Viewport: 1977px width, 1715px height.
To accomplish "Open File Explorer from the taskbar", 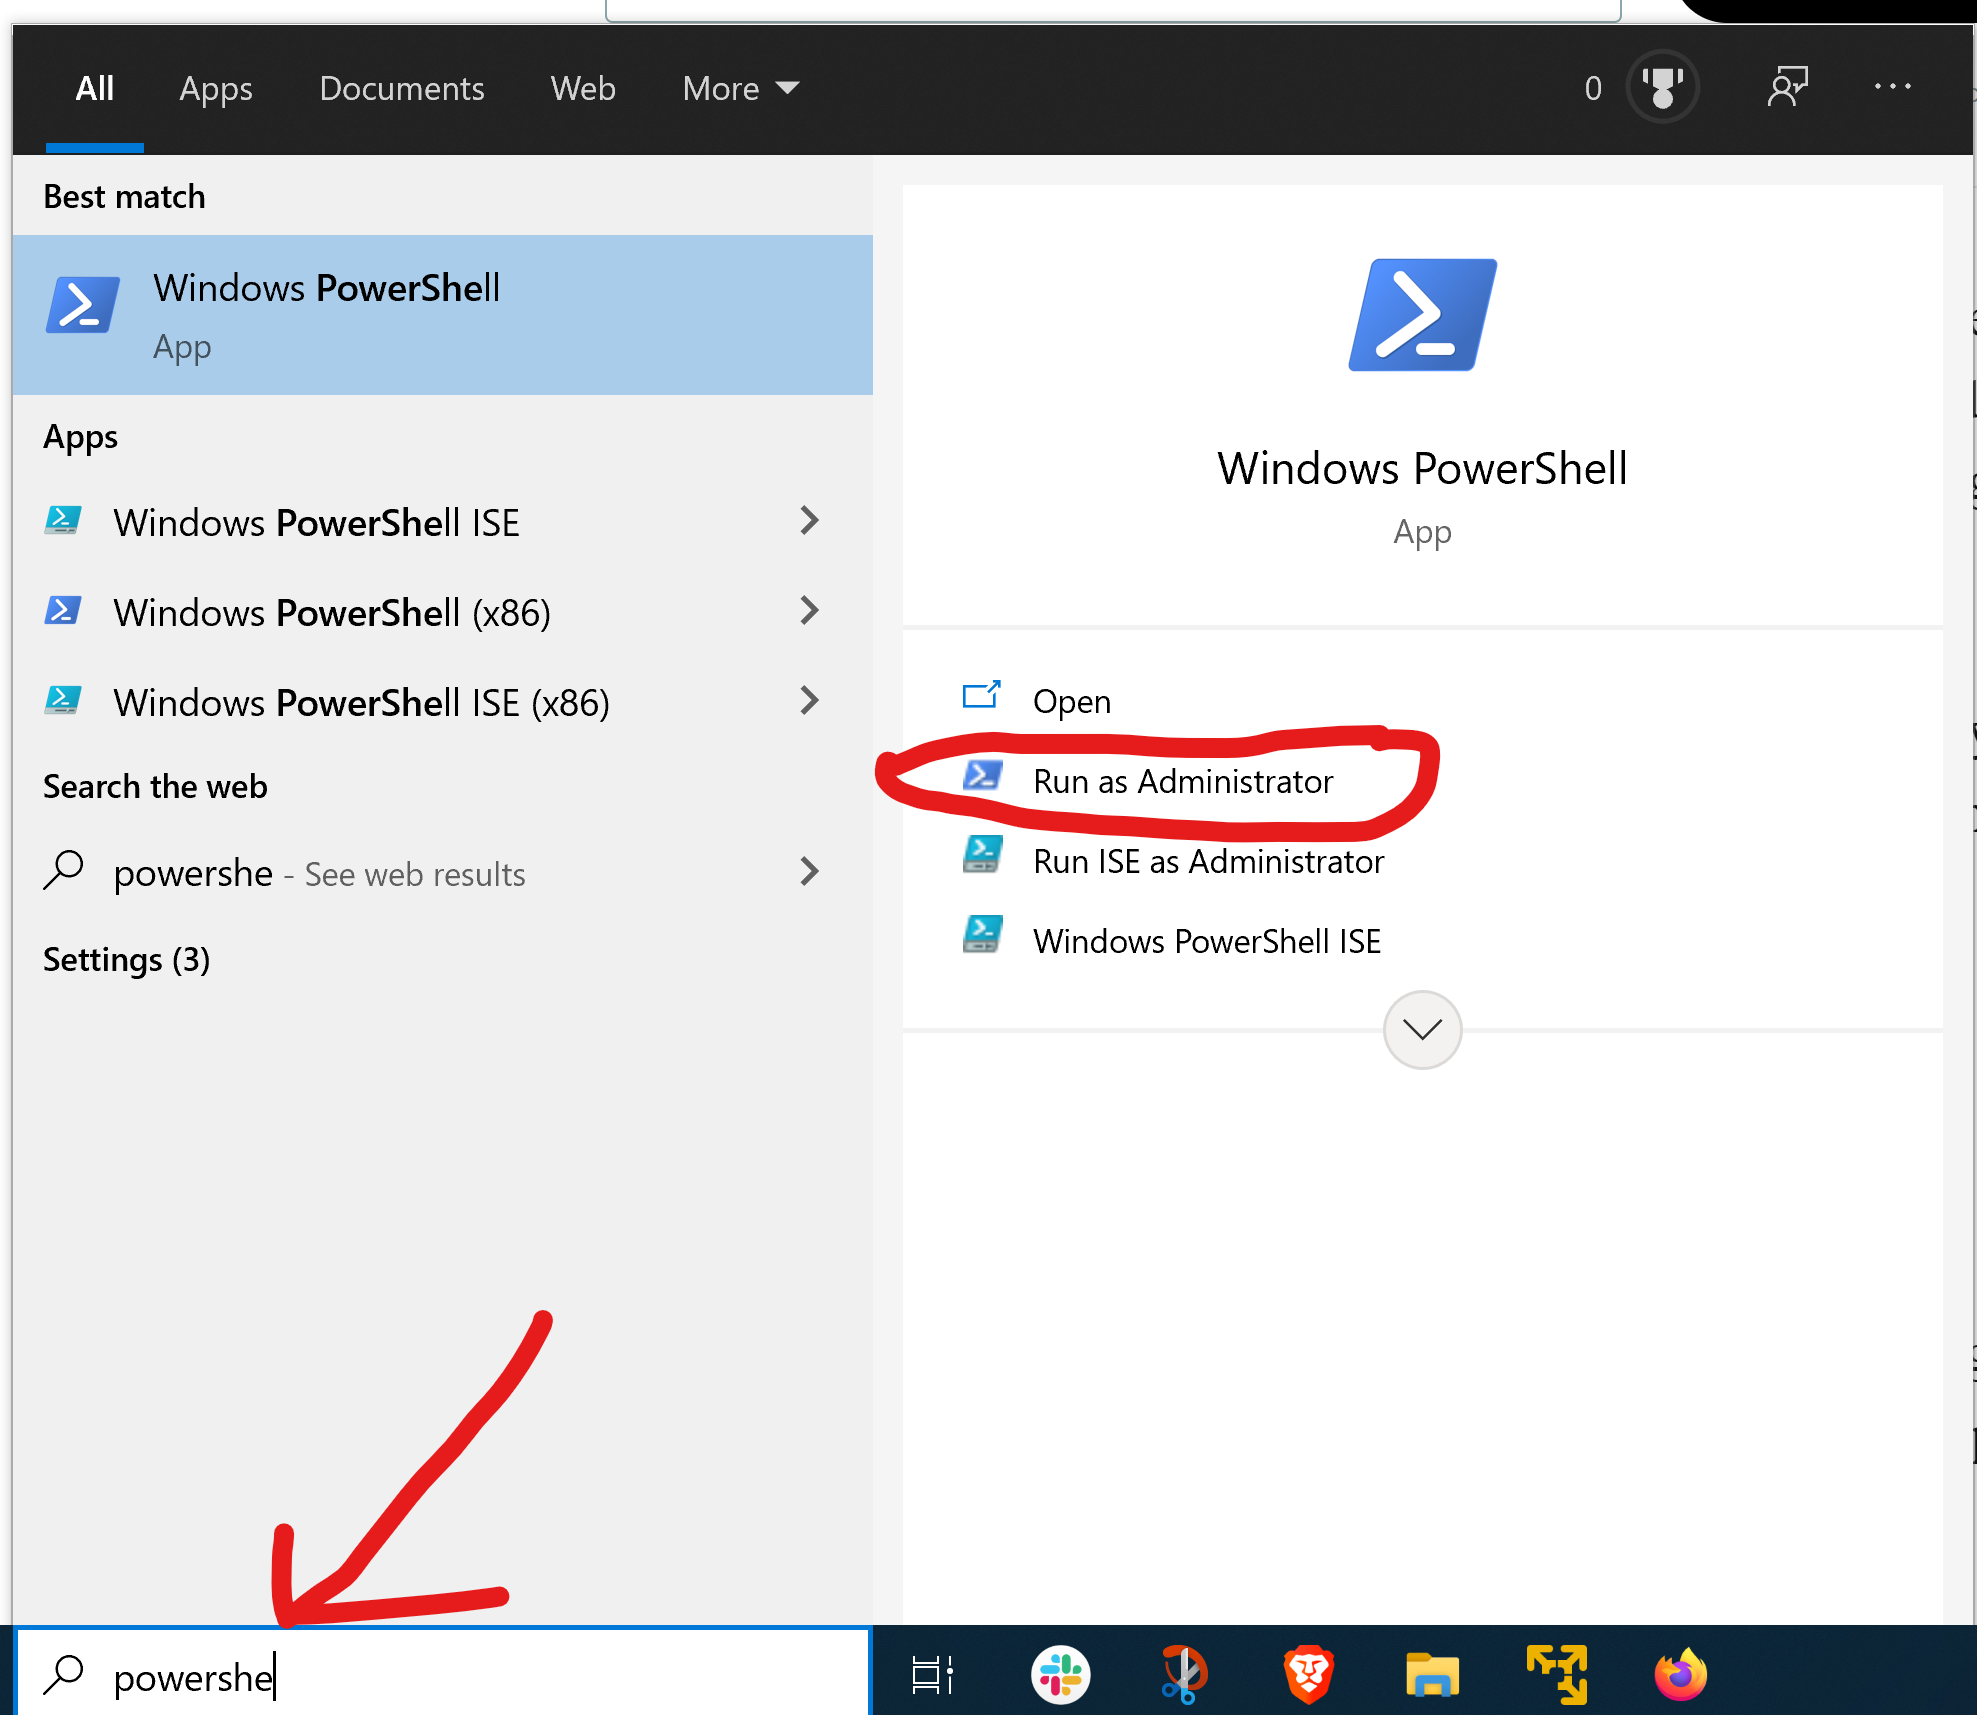I will (1432, 1674).
